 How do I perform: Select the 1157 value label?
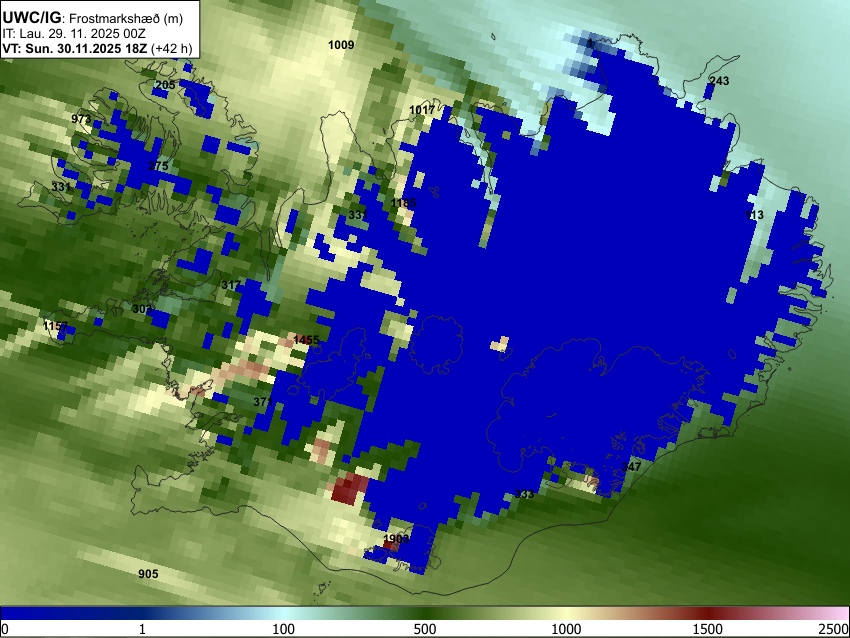tap(55, 326)
